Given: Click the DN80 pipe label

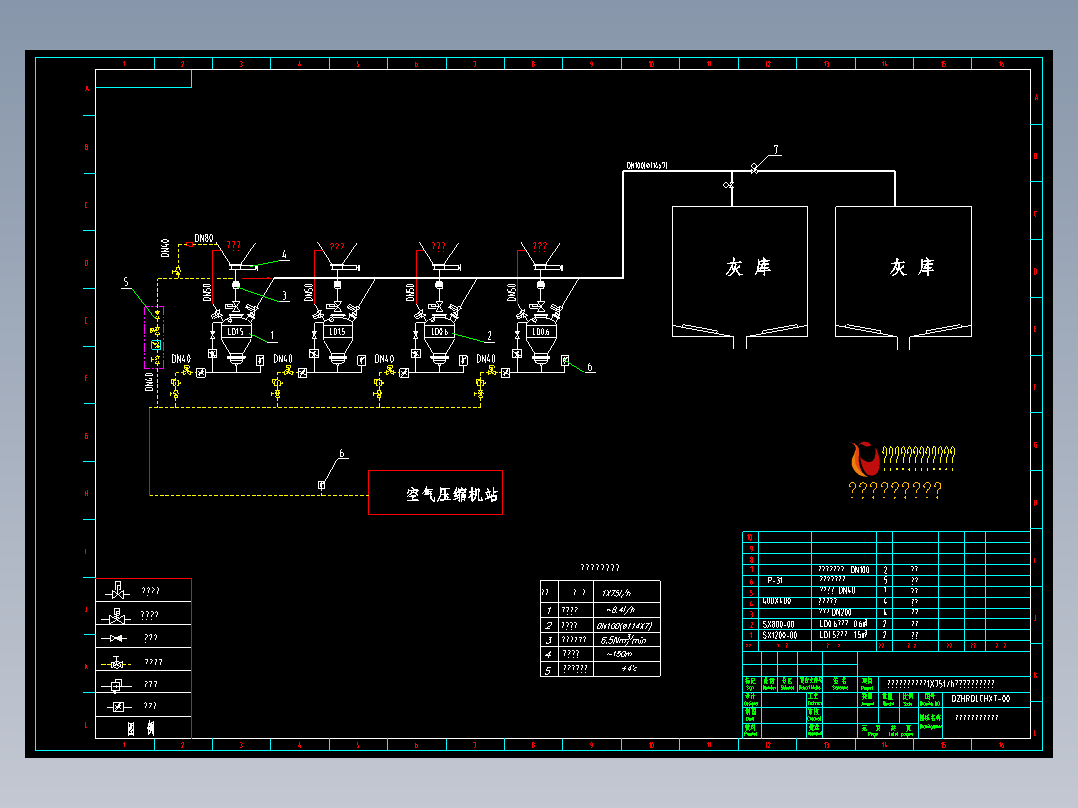Looking at the screenshot, I should pos(204,239).
